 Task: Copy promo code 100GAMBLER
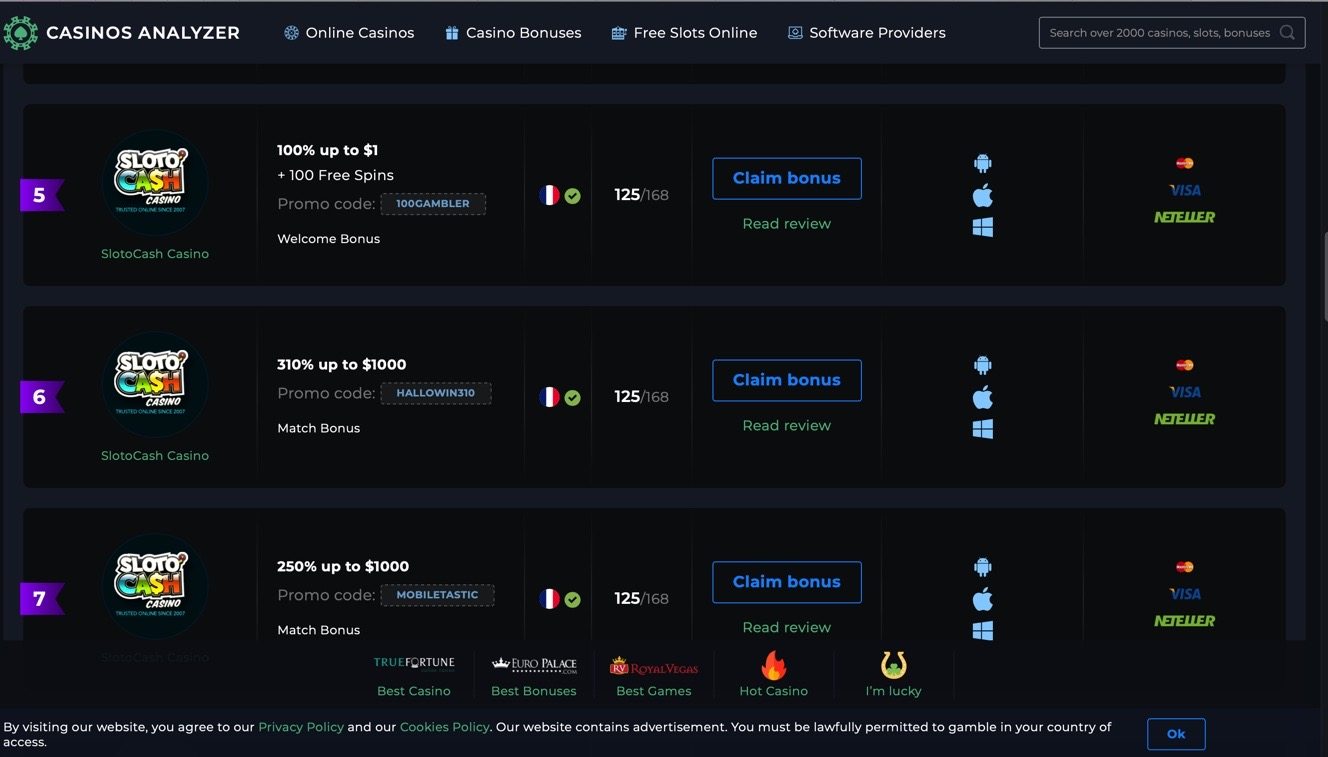433,204
